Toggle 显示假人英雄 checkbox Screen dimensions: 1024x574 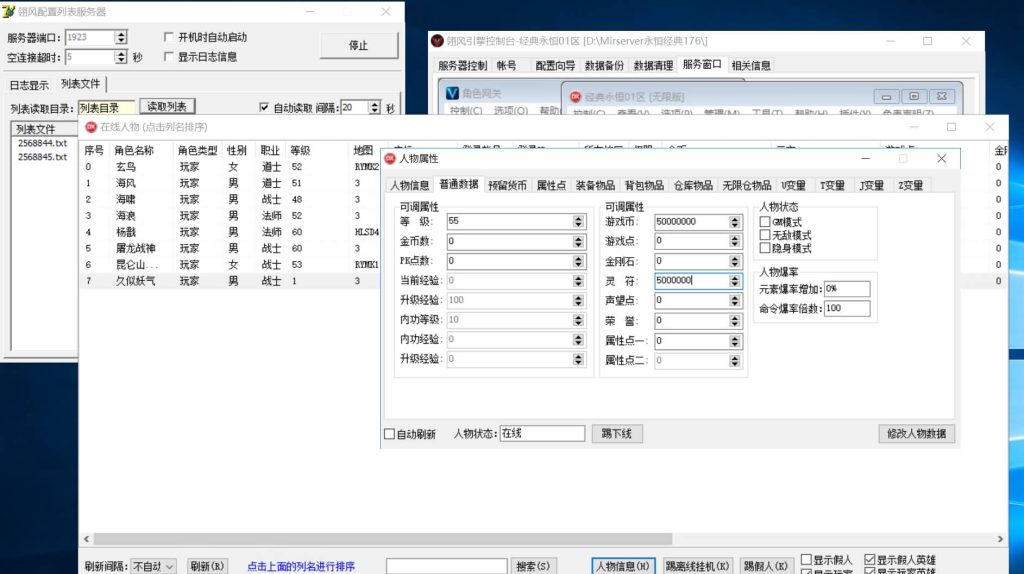pos(869,560)
